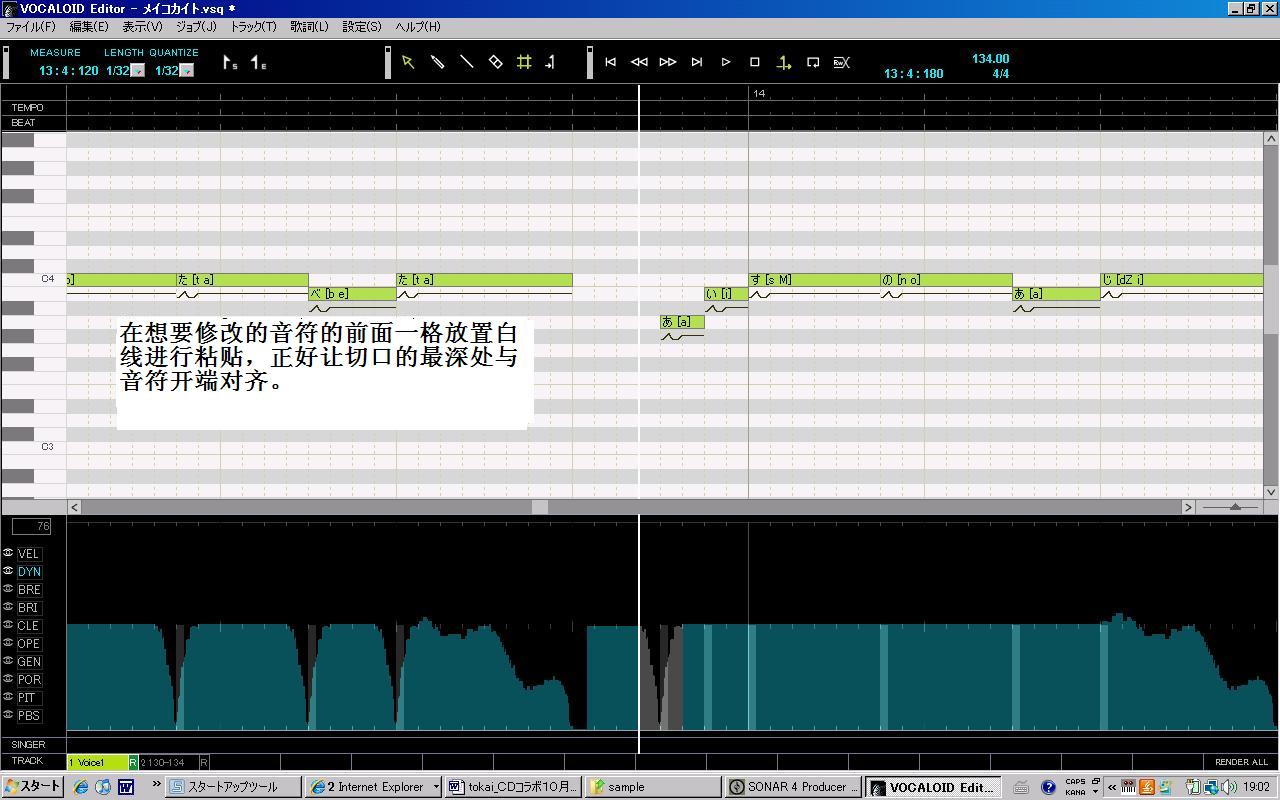Select the CLE parameter button
1280x800 pixels.
tap(29, 625)
